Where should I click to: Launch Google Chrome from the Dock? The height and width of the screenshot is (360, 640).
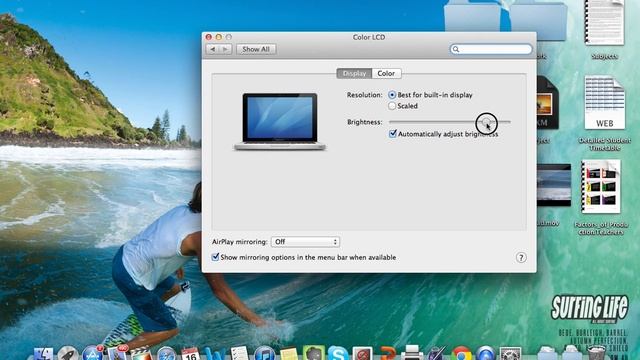[461, 354]
